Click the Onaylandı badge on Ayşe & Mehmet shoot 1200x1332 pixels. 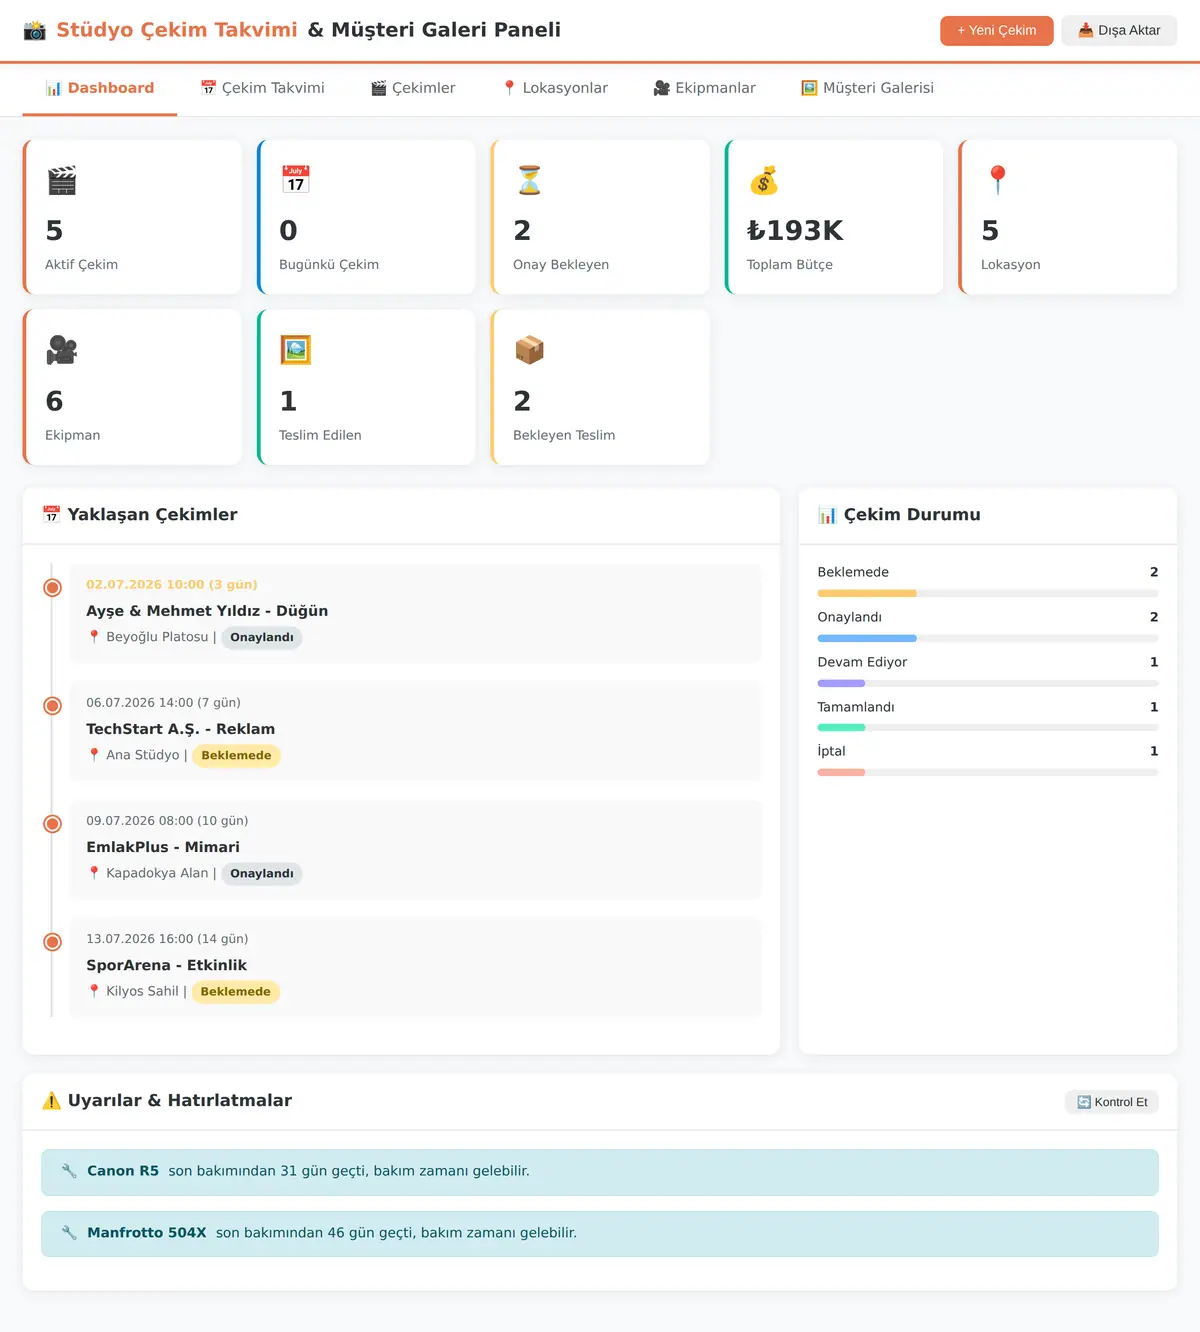tap(262, 638)
